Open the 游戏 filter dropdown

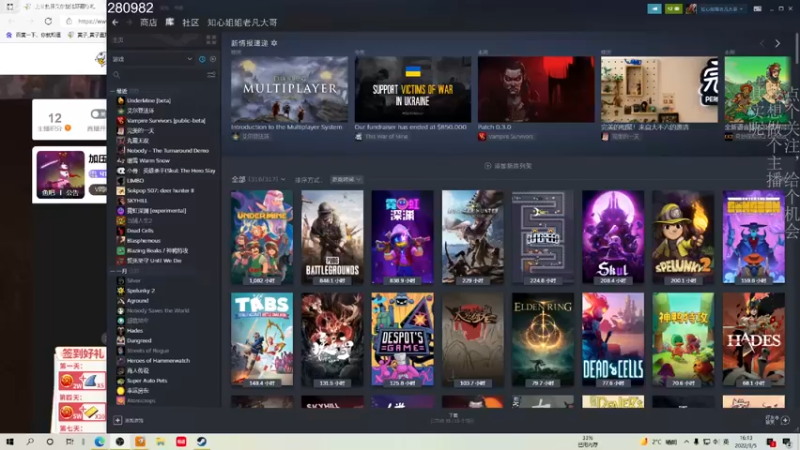[152, 59]
